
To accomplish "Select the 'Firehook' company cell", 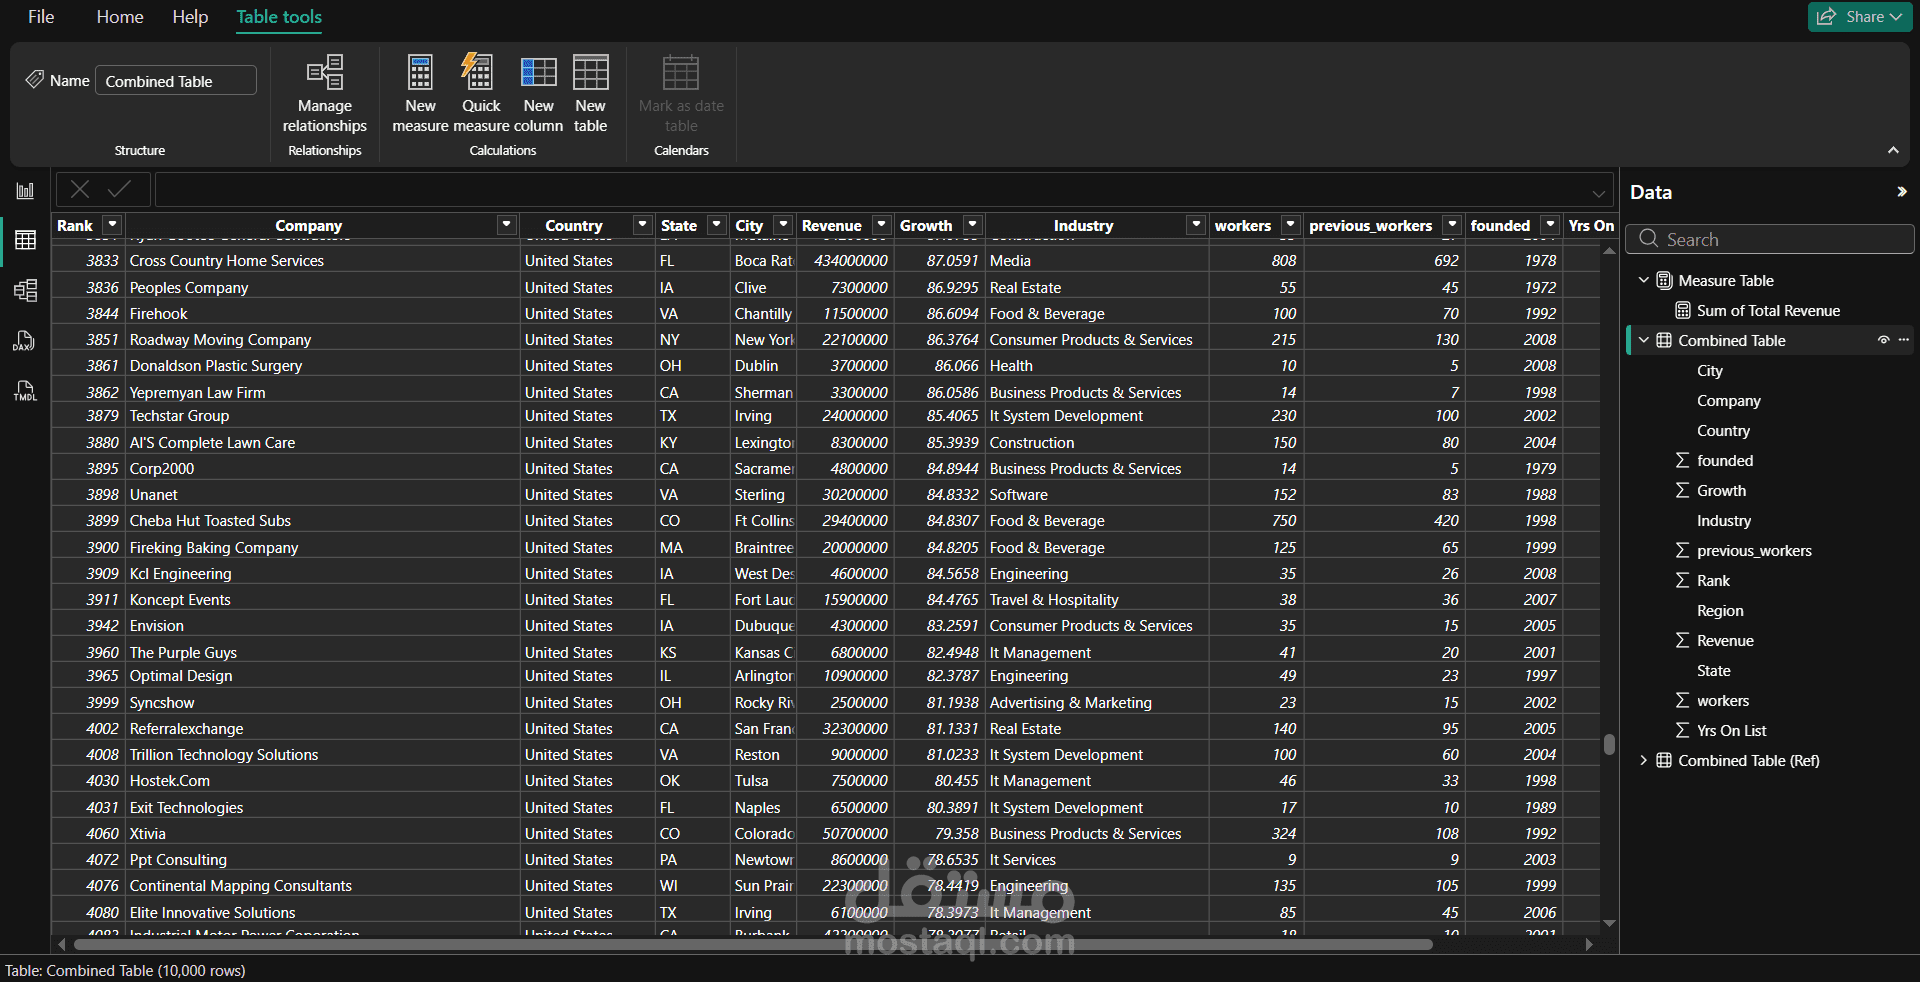I will tap(323, 314).
